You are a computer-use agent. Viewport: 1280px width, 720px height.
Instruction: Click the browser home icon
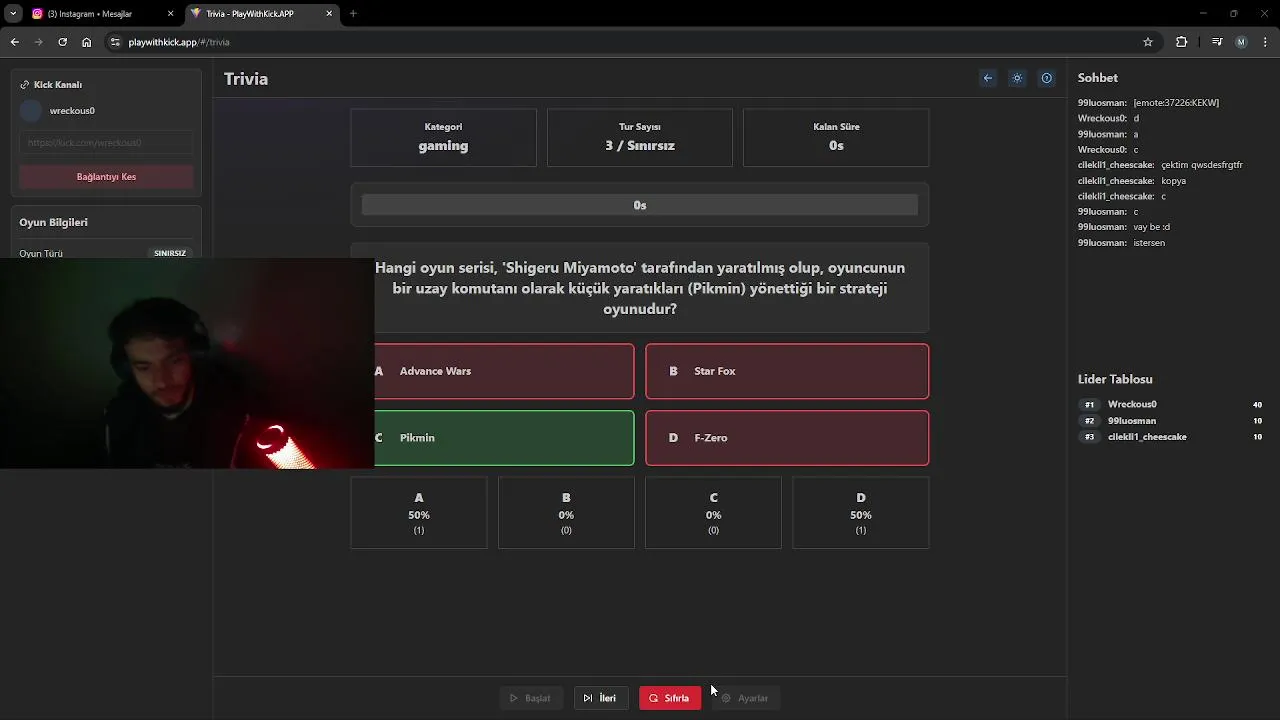click(86, 42)
